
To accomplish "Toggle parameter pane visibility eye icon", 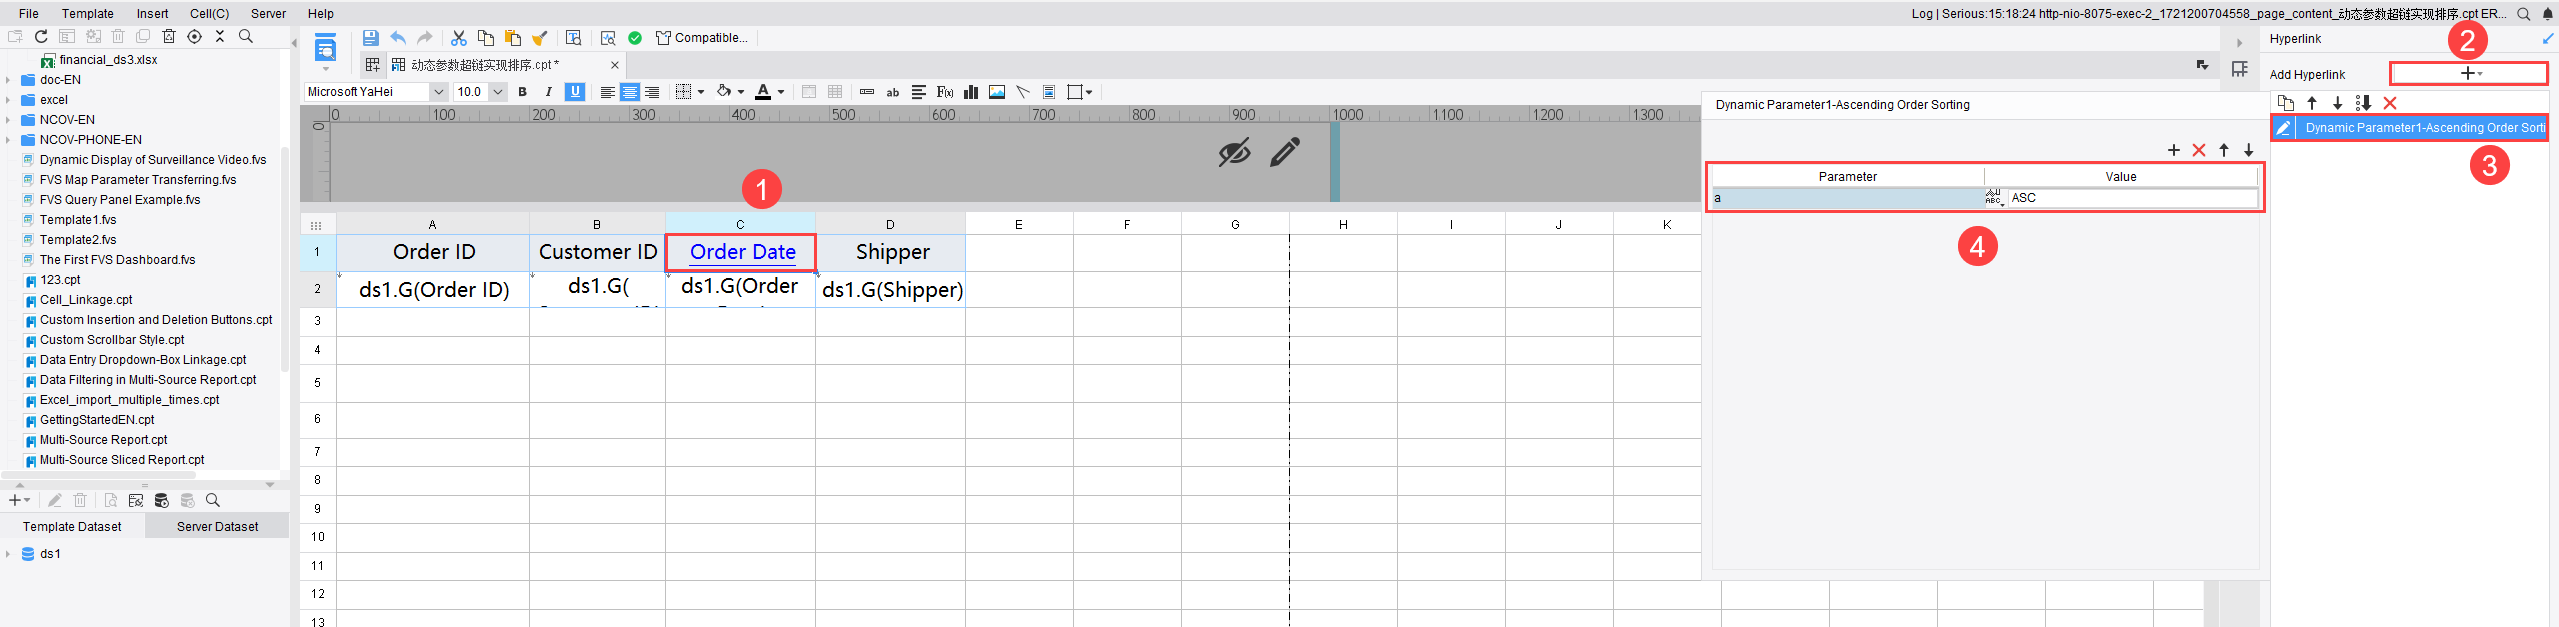I will click(1234, 152).
